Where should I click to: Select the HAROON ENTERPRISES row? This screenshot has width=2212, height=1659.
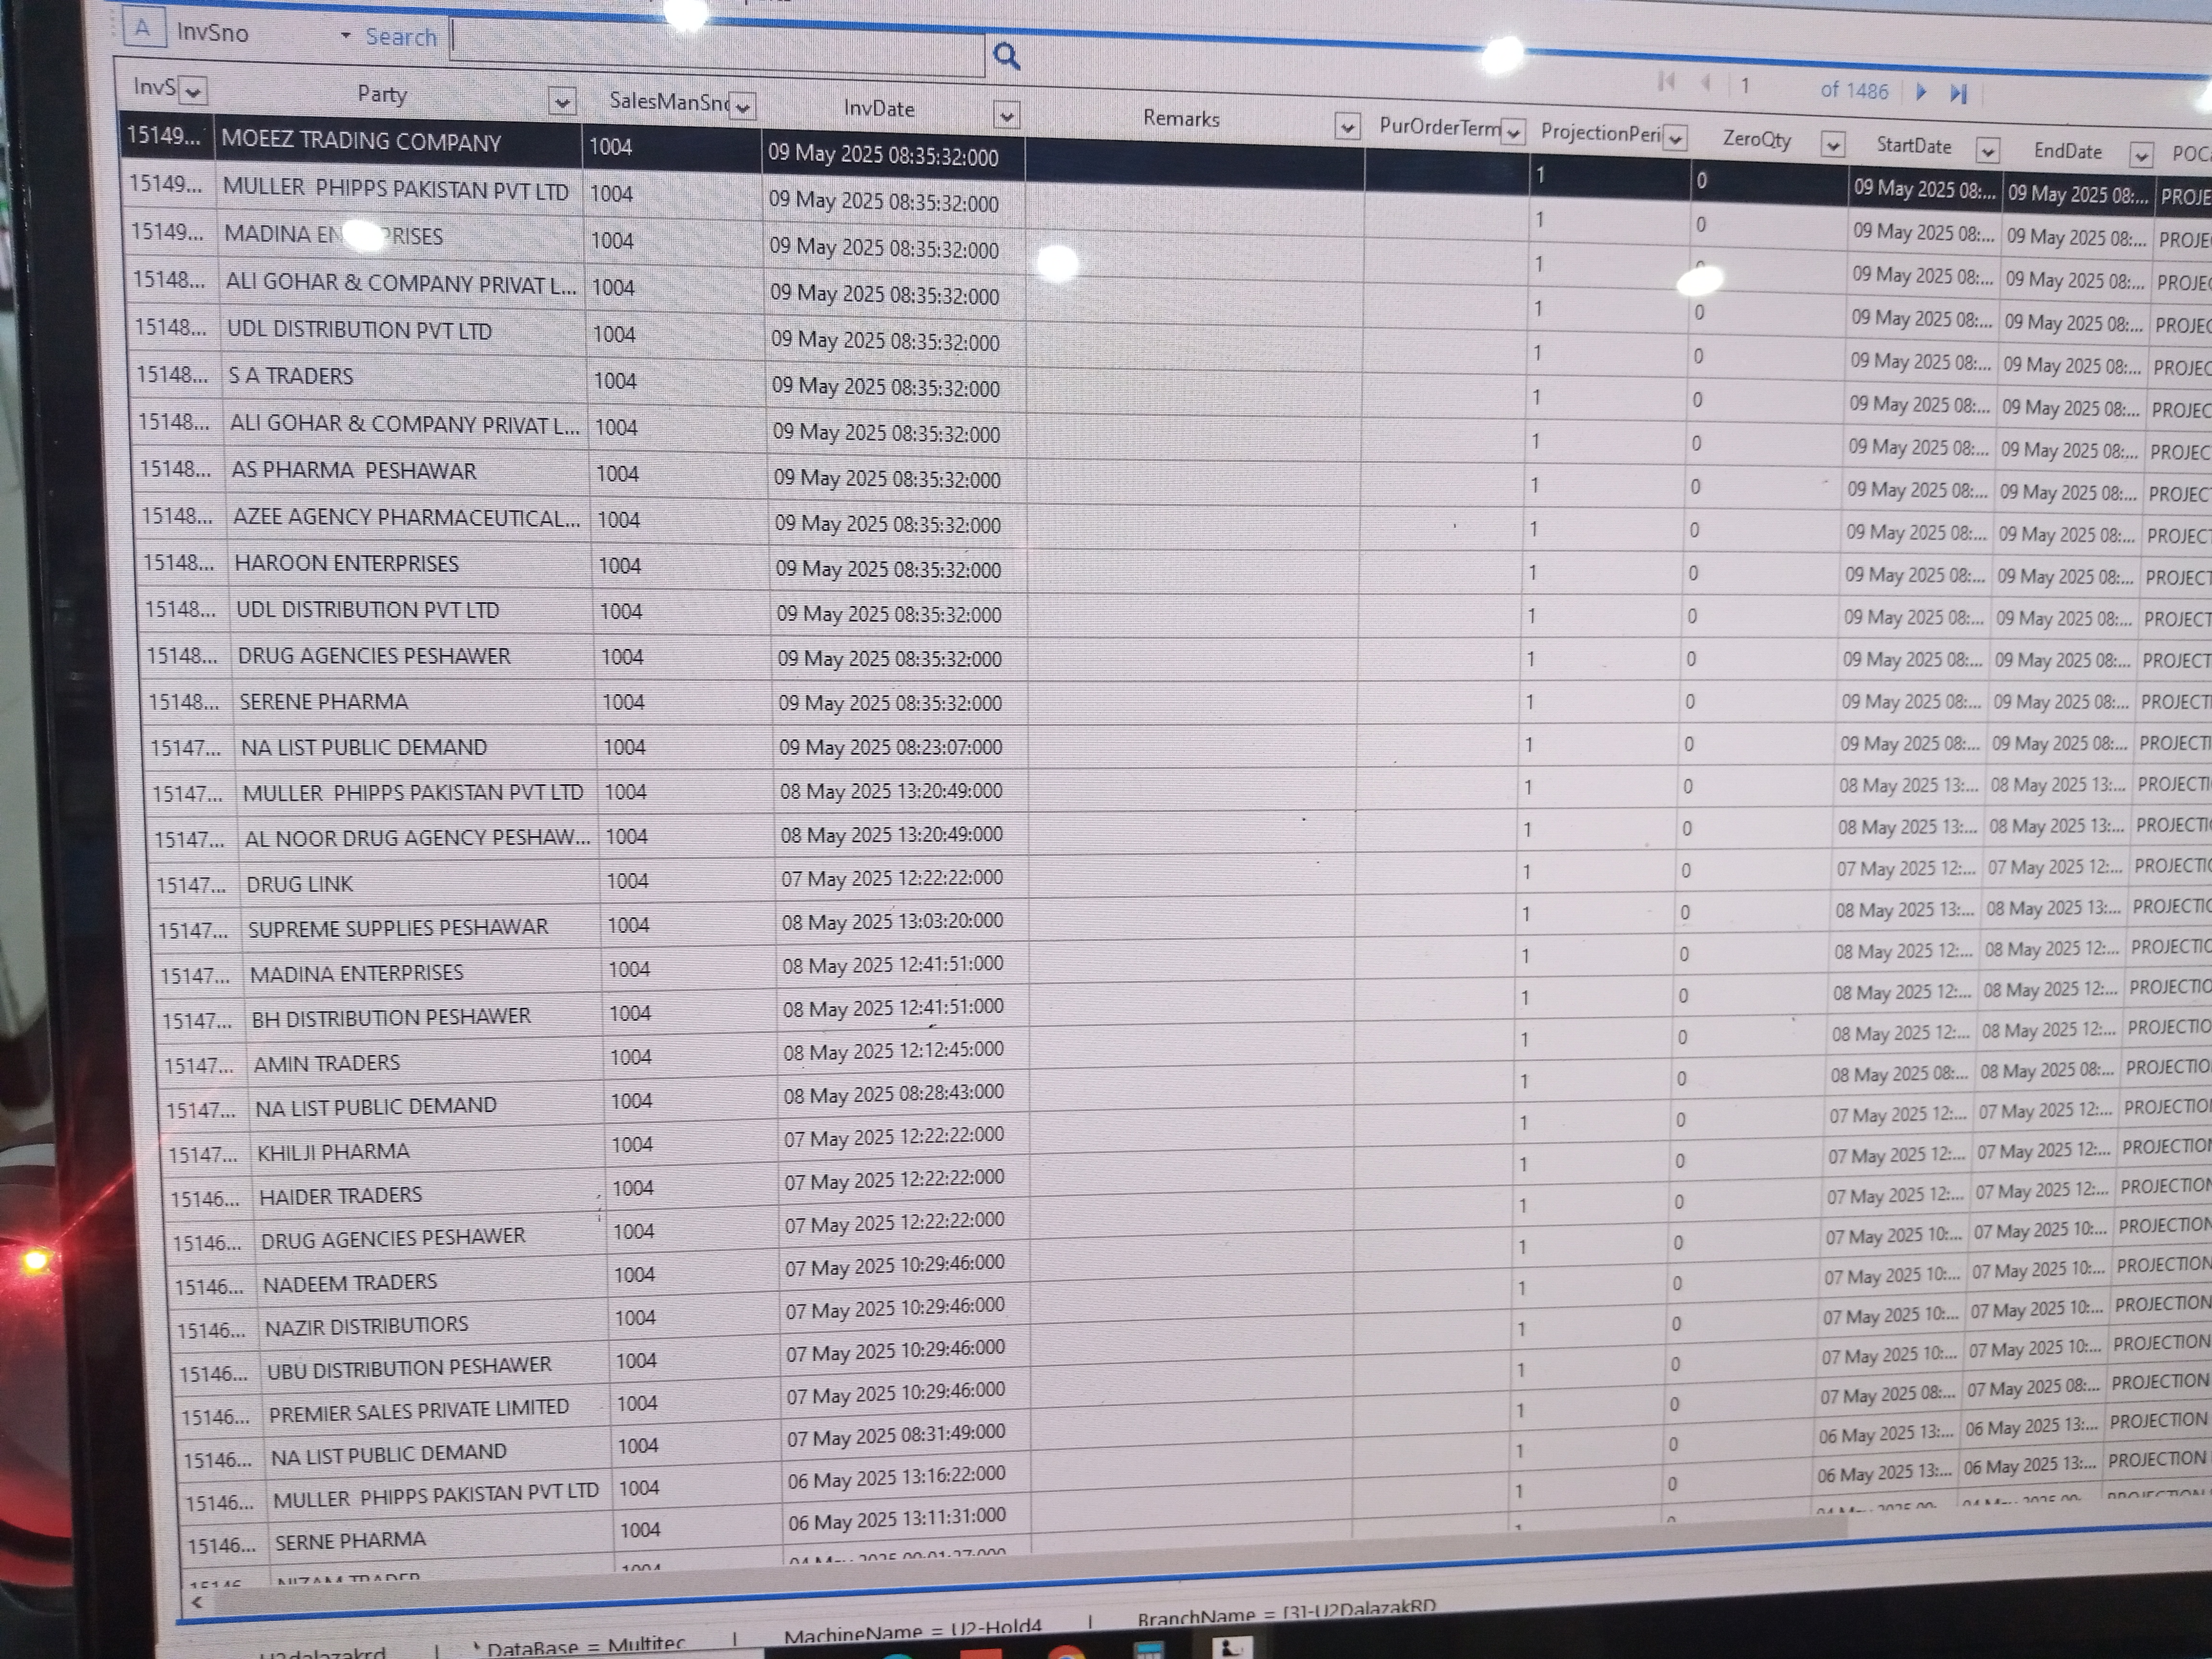pos(346,563)
